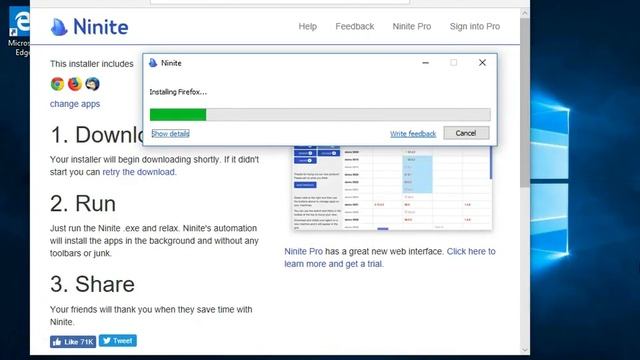Open the Ninite Pro link in promo text
The height and width of the screenshot is (360, 640).
(x=303, y=251)
